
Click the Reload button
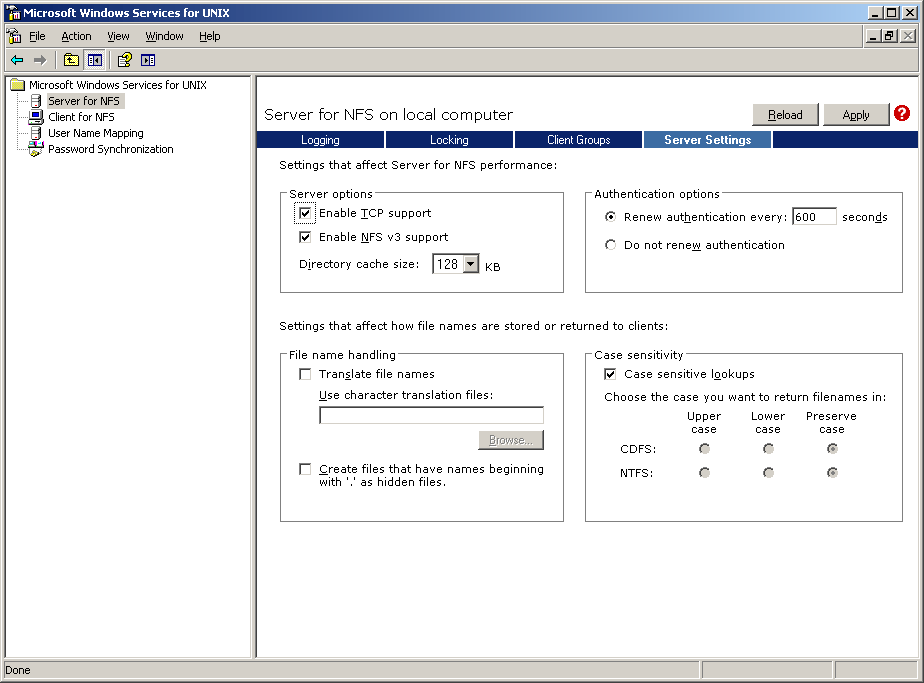coord(785,115)
